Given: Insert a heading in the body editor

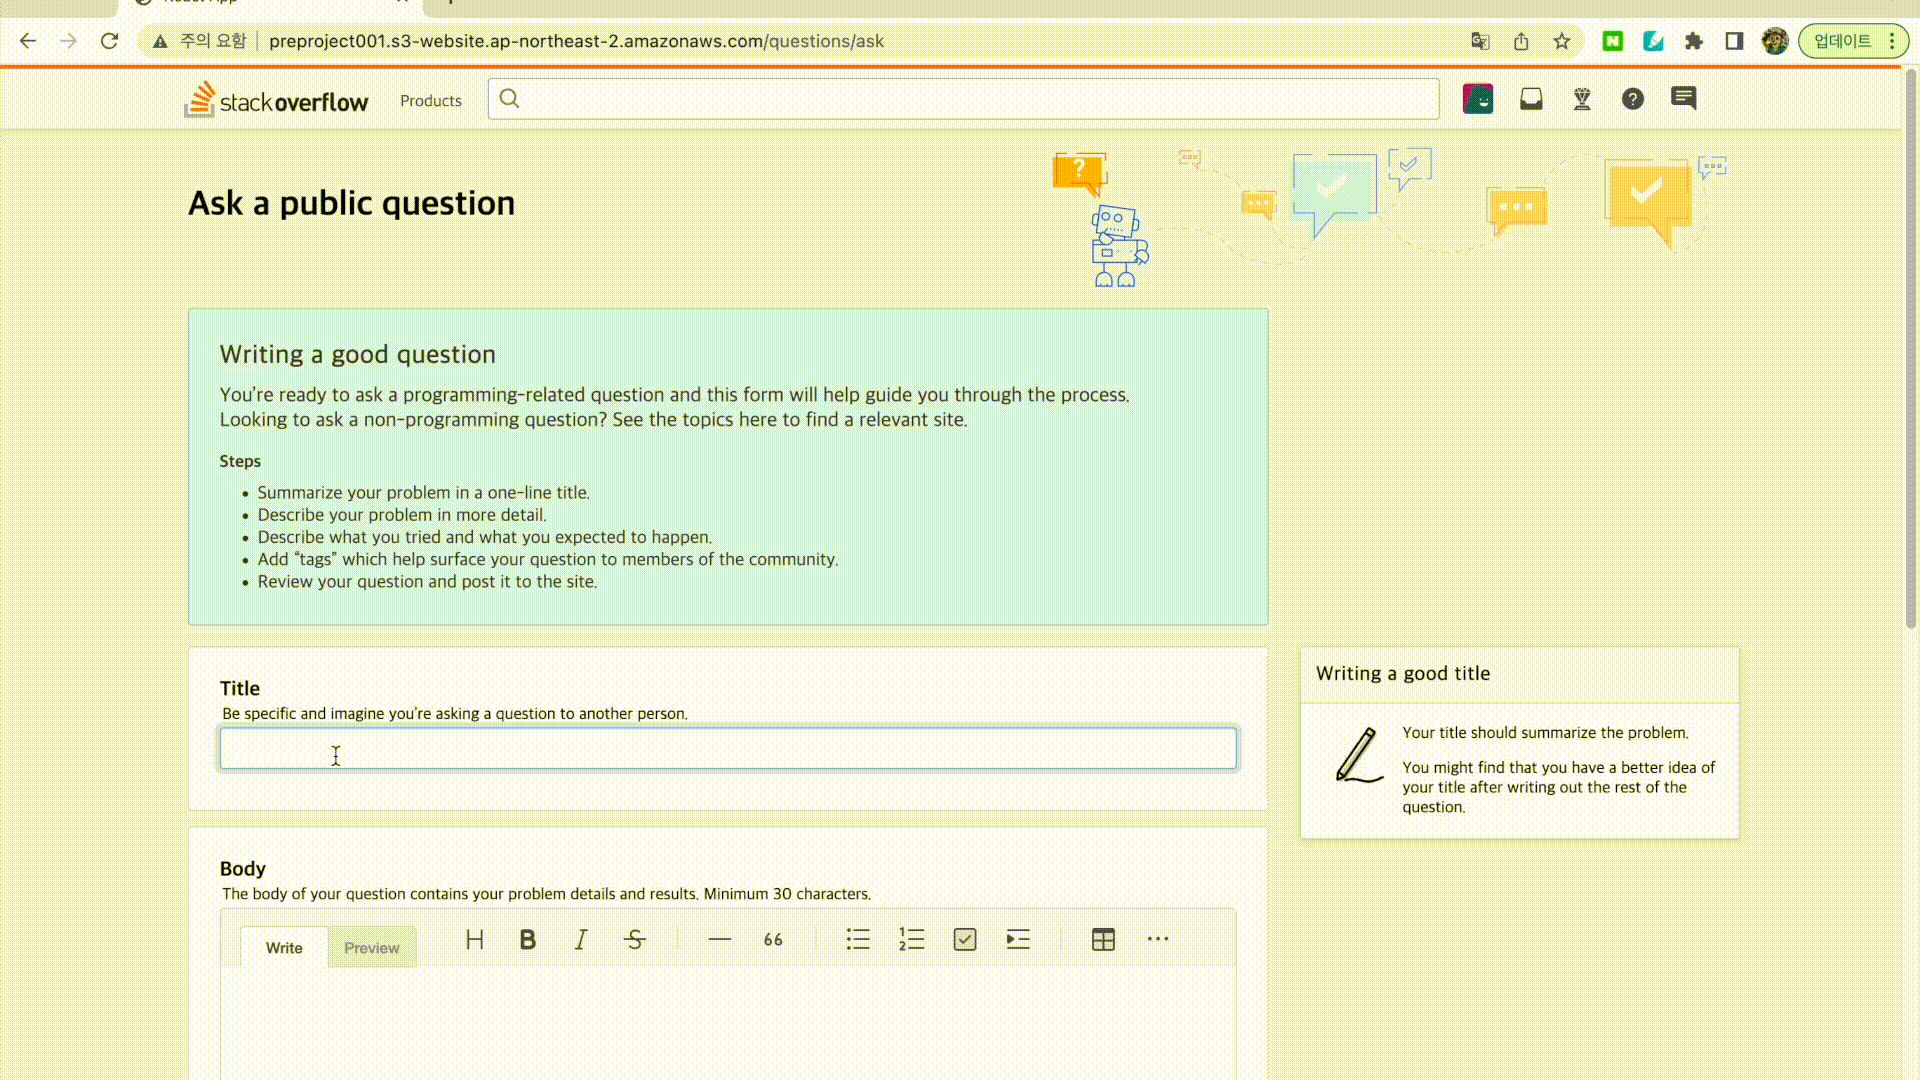Looking at the screenshot, I should [x=474, y=940].
